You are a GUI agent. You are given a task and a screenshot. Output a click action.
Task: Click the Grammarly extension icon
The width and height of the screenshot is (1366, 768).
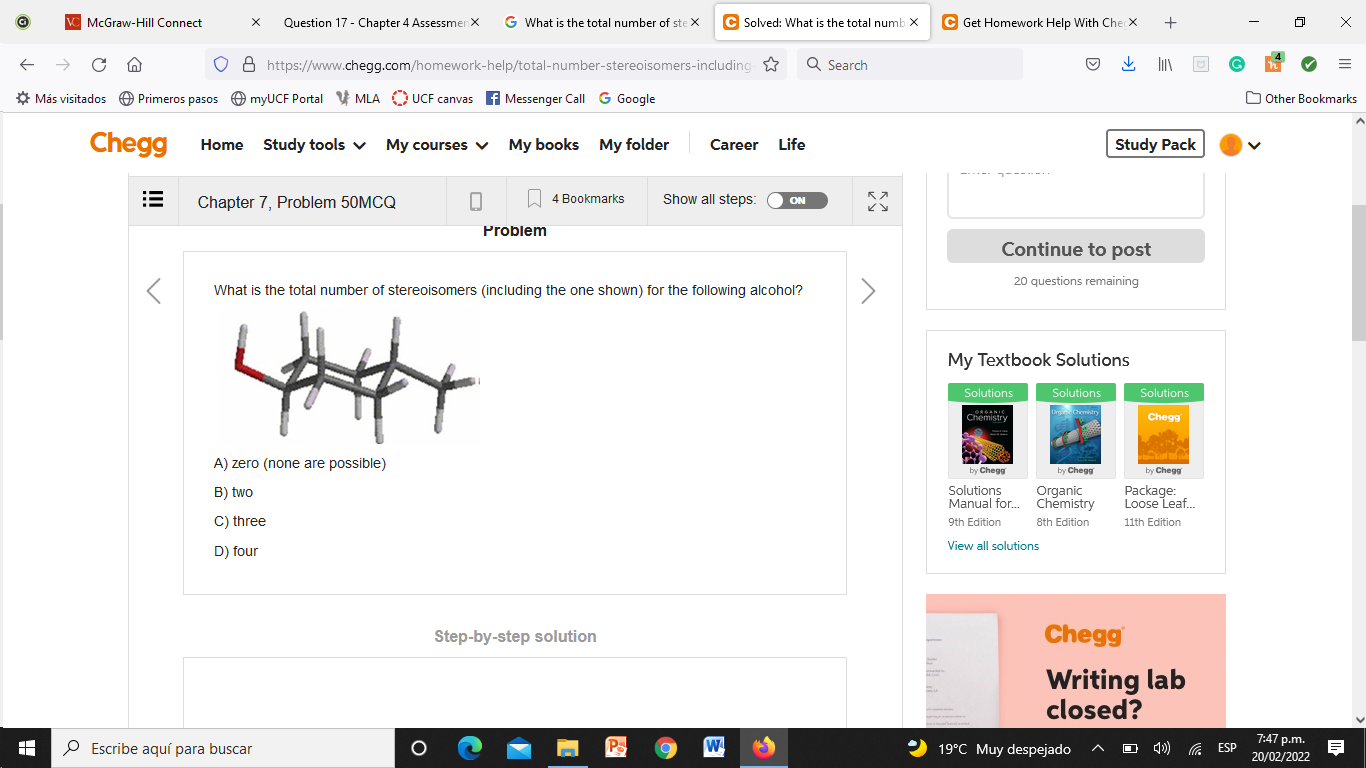[x=1237, y=65]
